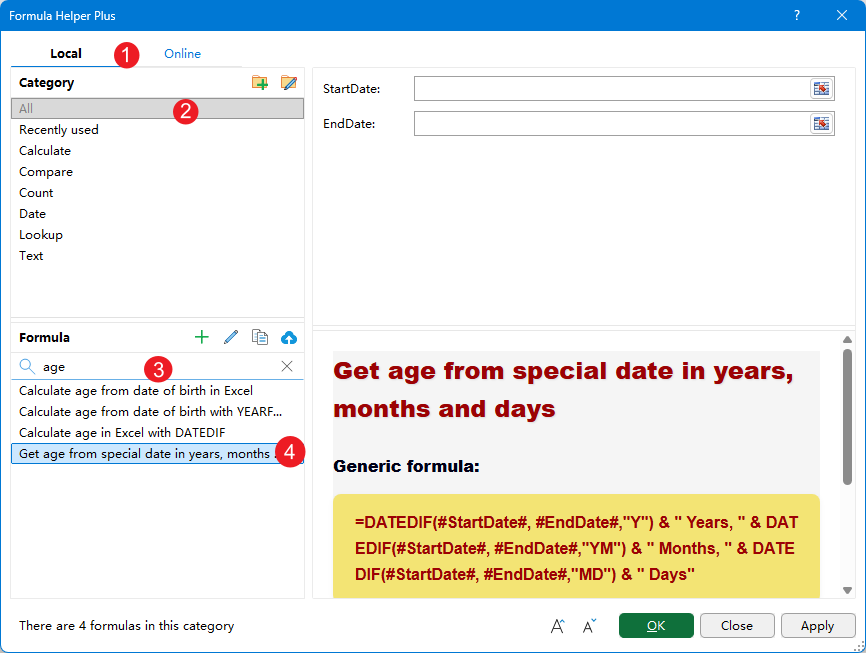Click the Close button

click(x=737, y=625)
